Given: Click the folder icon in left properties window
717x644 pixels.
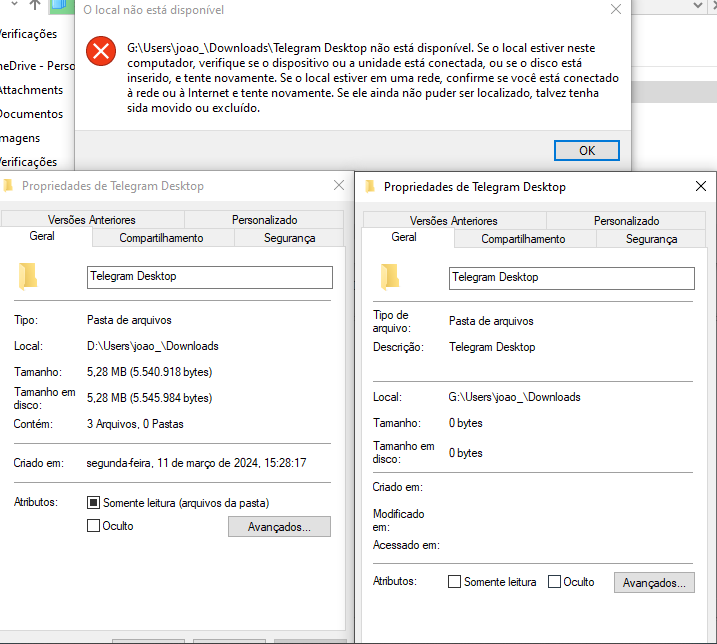Looking at the screenshot, I should point(28,276).
